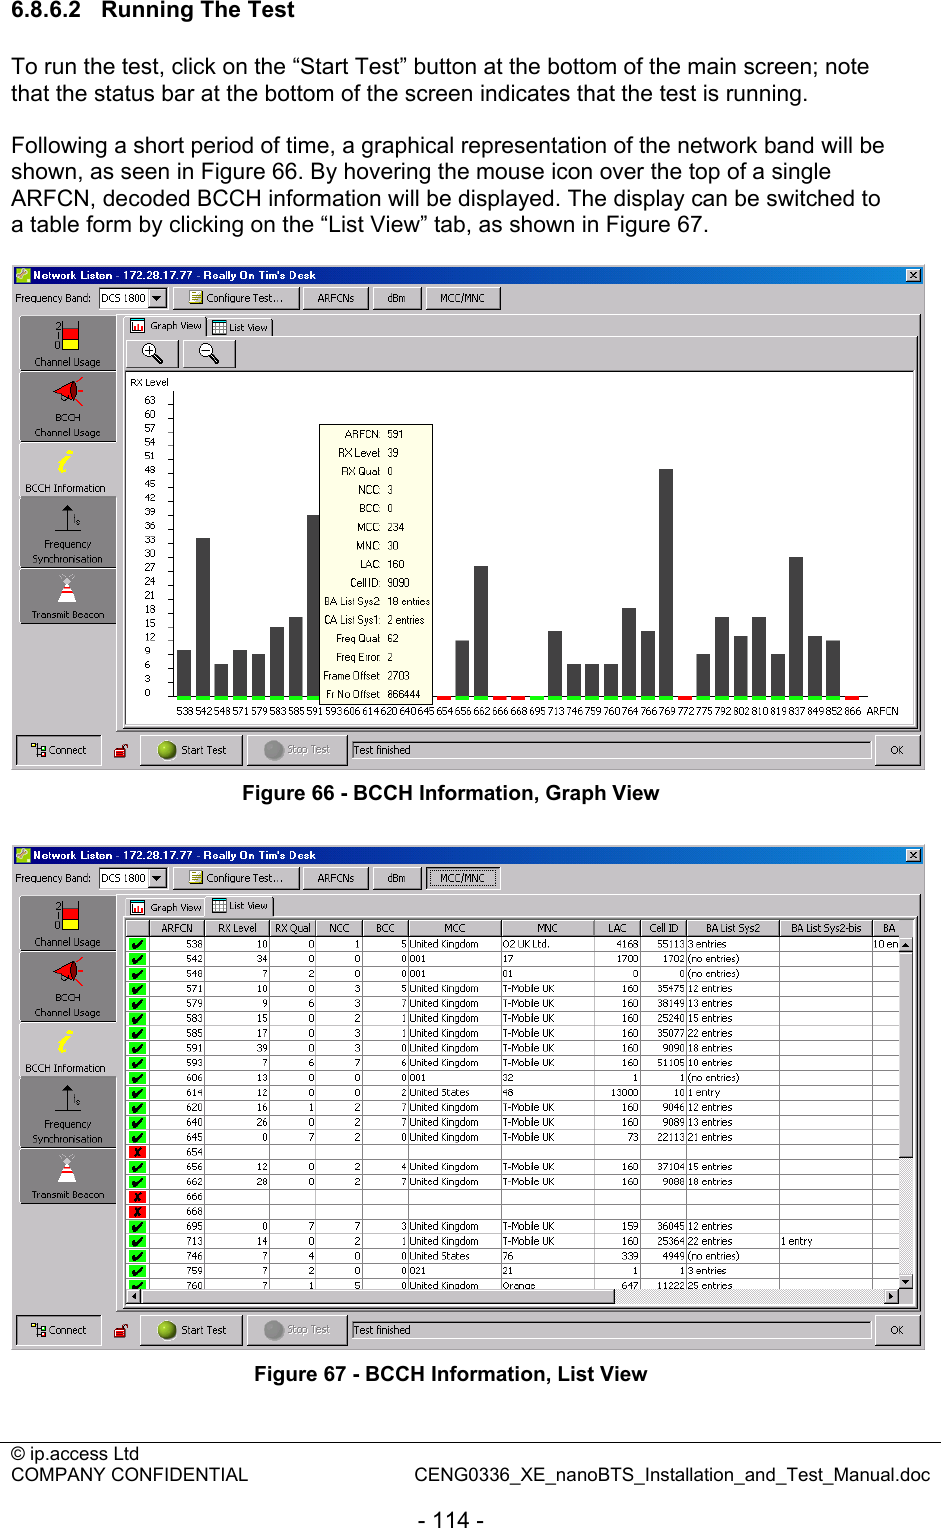The width and height of the screenshot is (941, 1528).
Task: Toggle dBm button in Figure 66 toolbar
Action: 397,298
